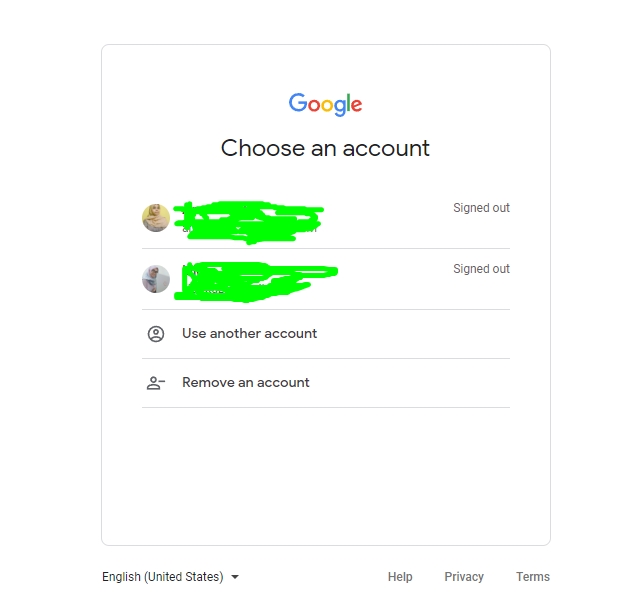Viewport: 630px width, 610px height.
Task: Click the second account's Signed out label
Action: [x=481, y=269]
